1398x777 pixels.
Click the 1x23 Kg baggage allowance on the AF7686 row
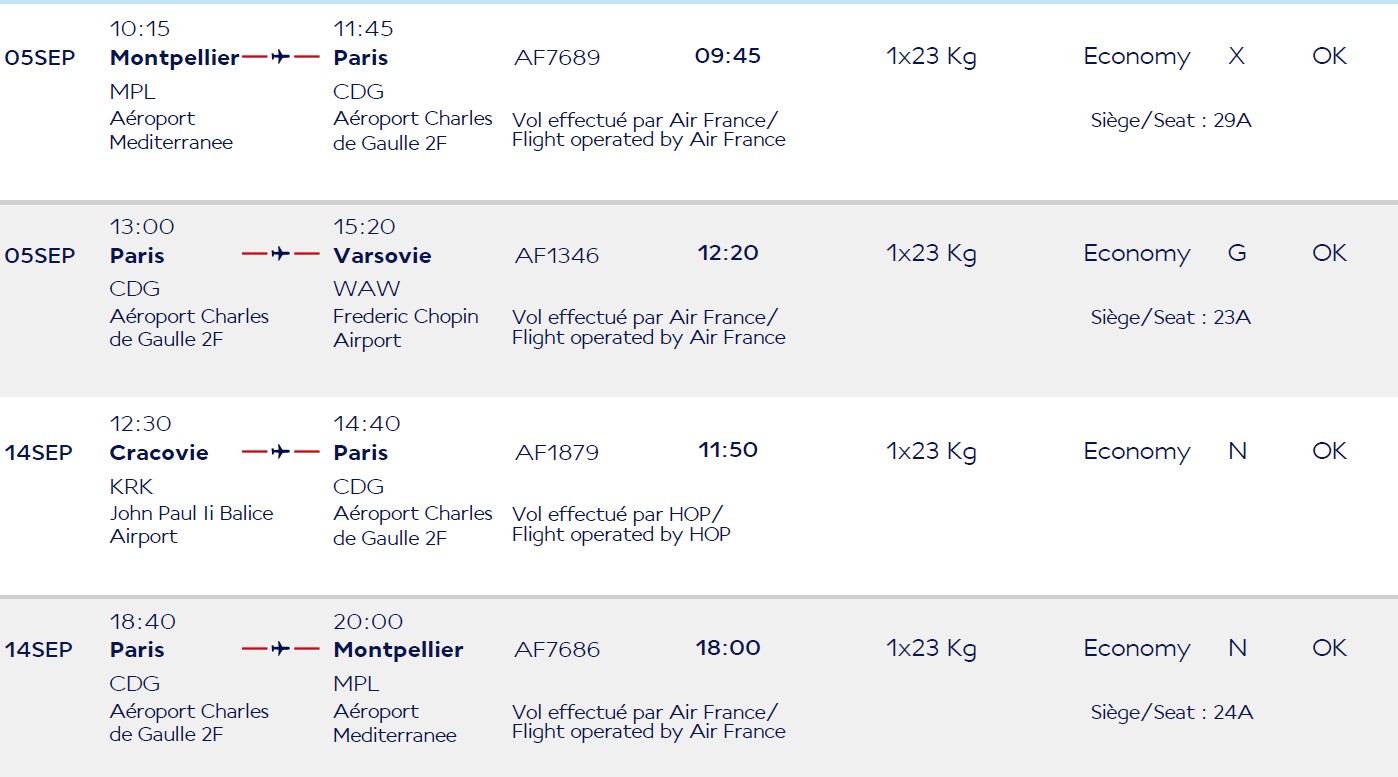pos(931,649)
